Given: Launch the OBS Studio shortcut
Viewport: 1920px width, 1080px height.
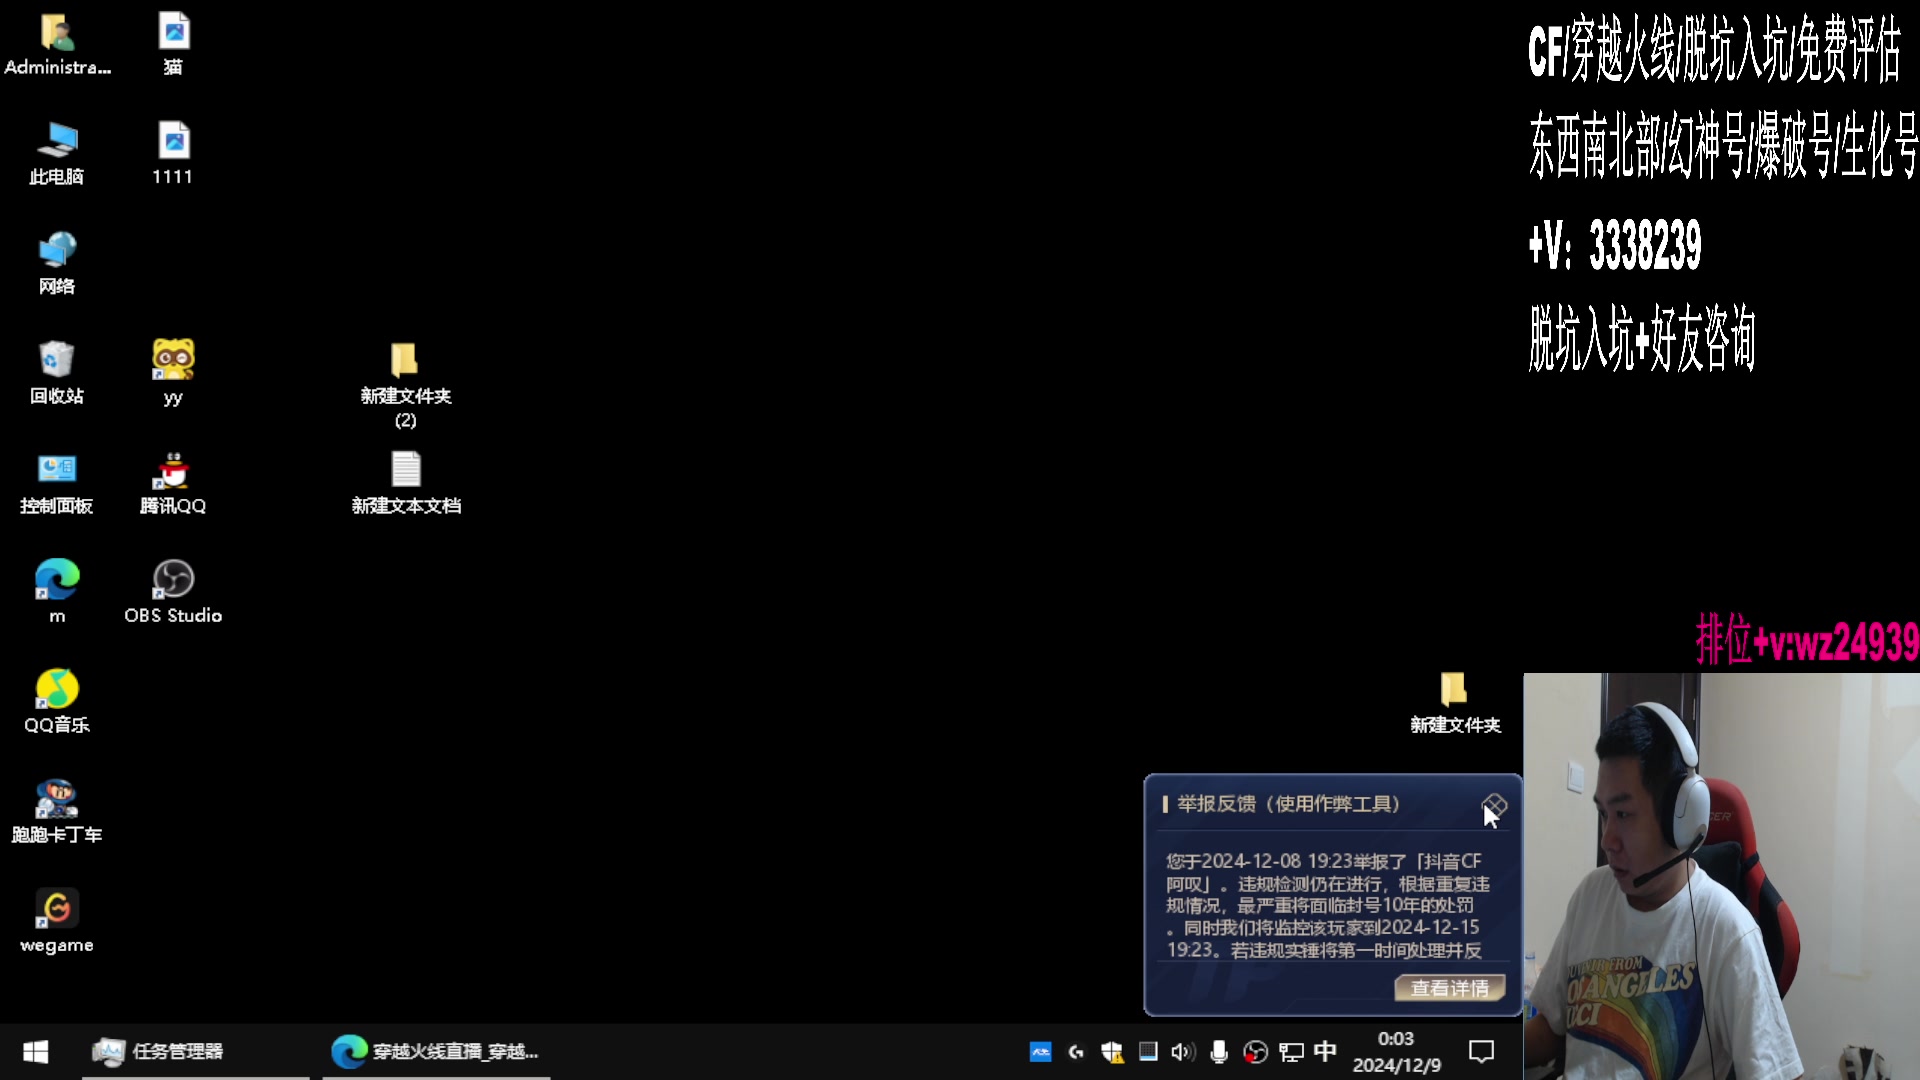Looking at the screenshot, I should click(173, 592).
